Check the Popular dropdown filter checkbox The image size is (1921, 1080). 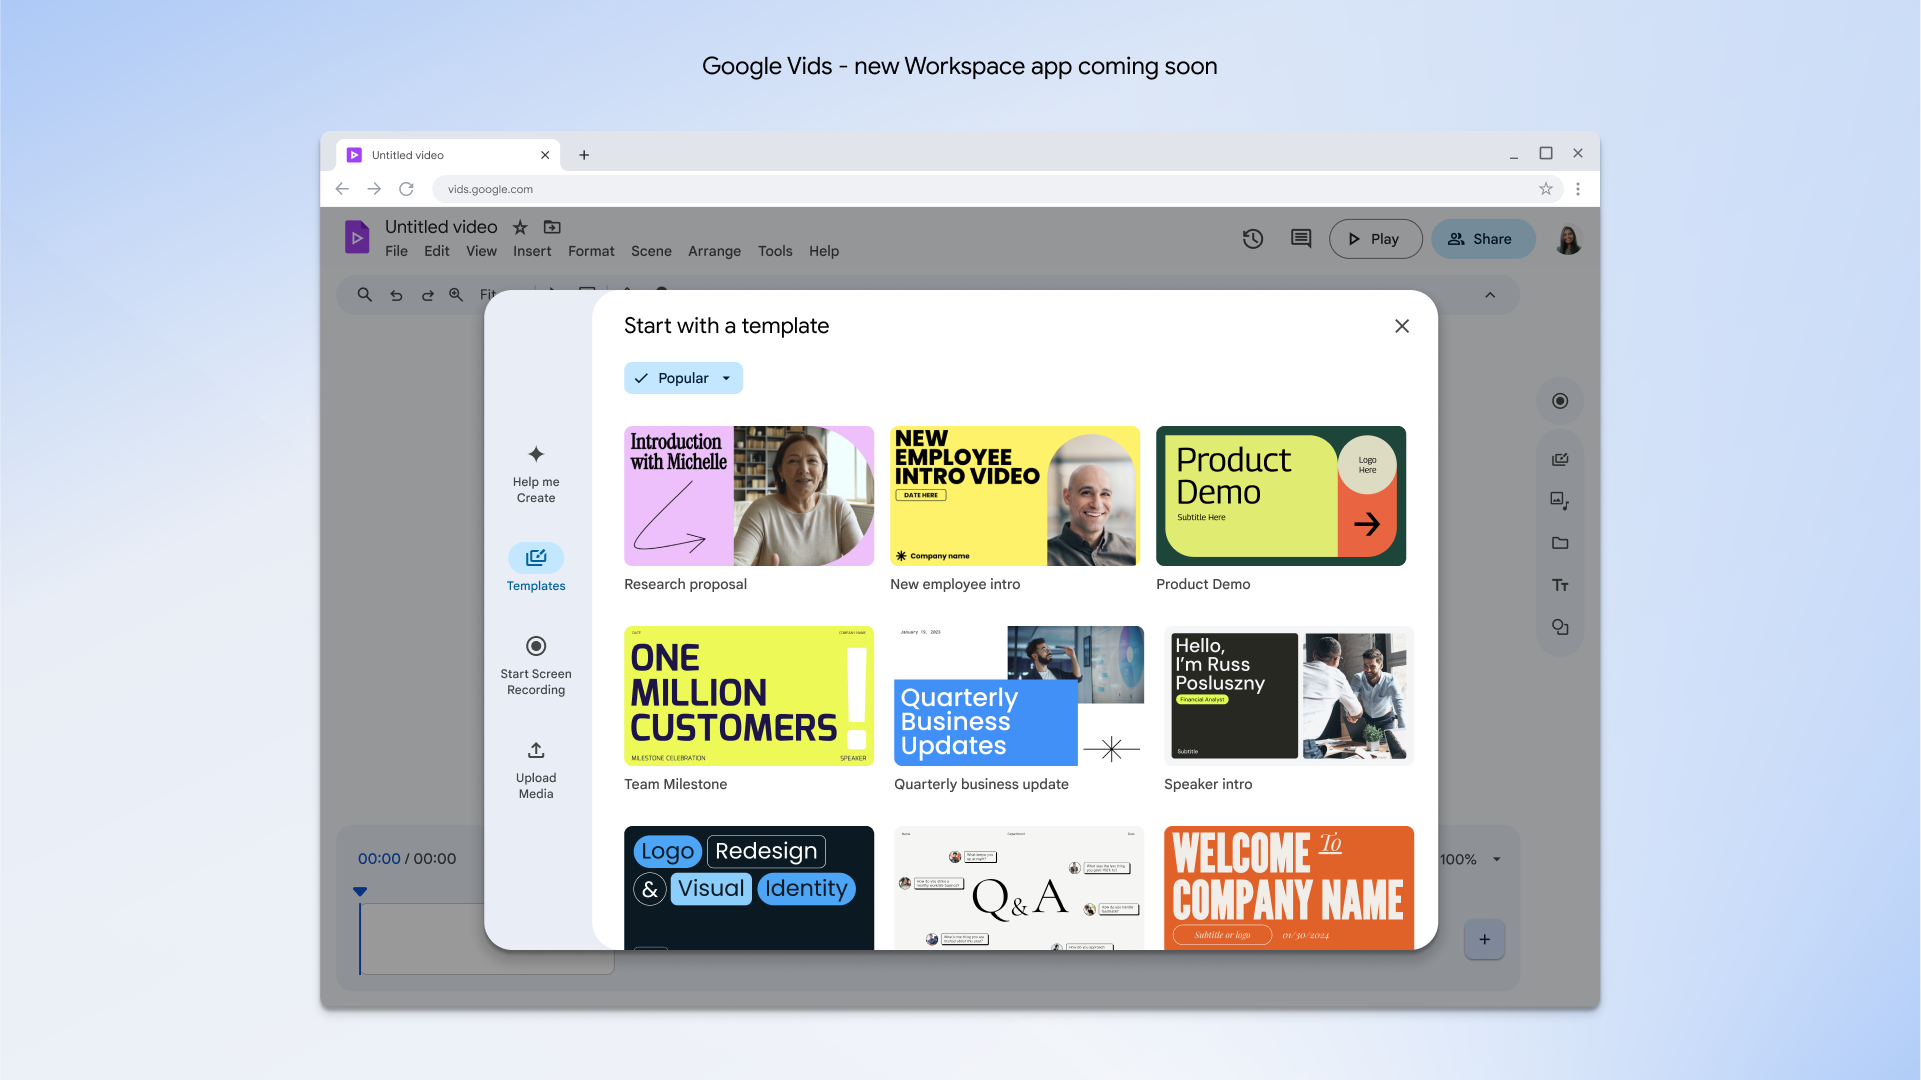point(643,378)
